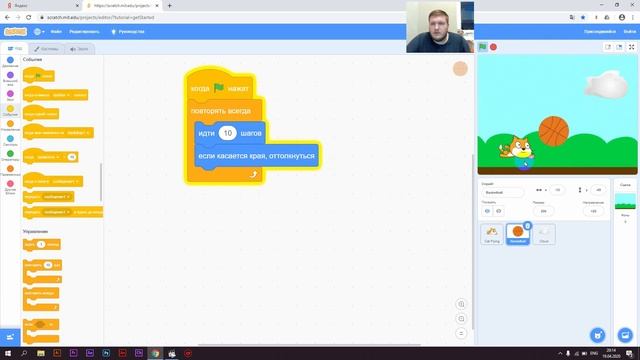Open Windows taskbar search
The height and width of the screenshot is (360, 640).
(x=24, y=353)
